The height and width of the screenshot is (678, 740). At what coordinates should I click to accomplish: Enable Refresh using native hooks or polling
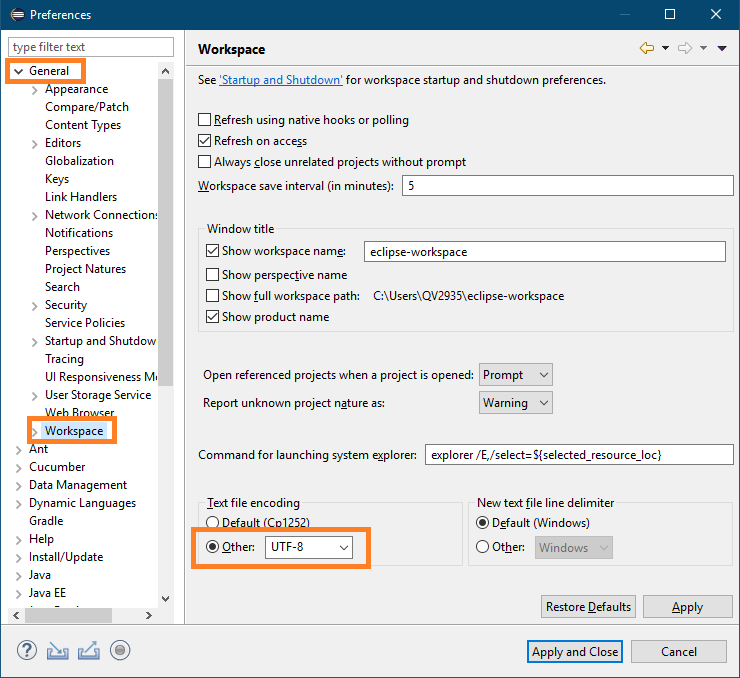tap(205, 120)
